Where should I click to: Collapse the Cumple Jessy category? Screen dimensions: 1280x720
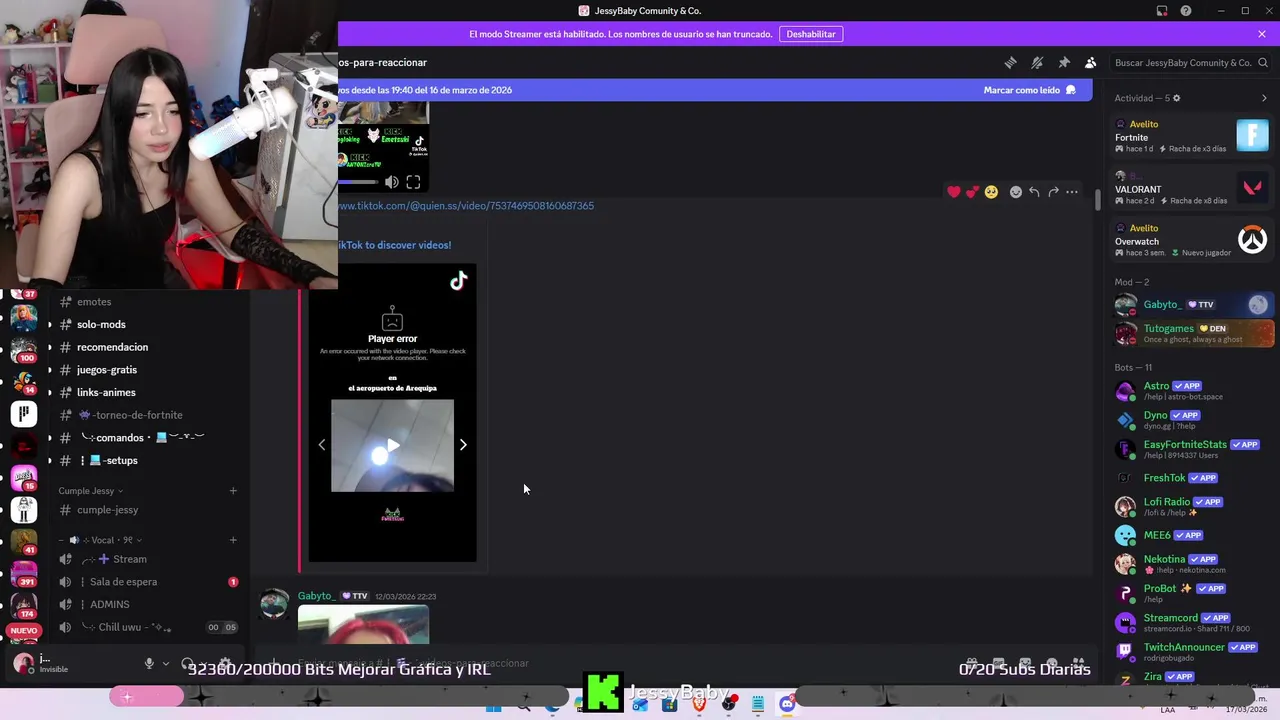click(x=90, y=491)
